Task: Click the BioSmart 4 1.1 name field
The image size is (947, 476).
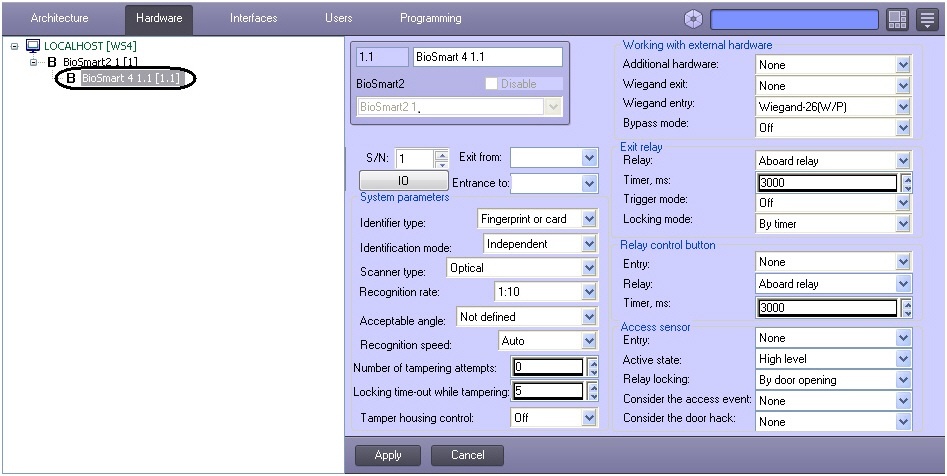Action: click(x=488, y=57)
